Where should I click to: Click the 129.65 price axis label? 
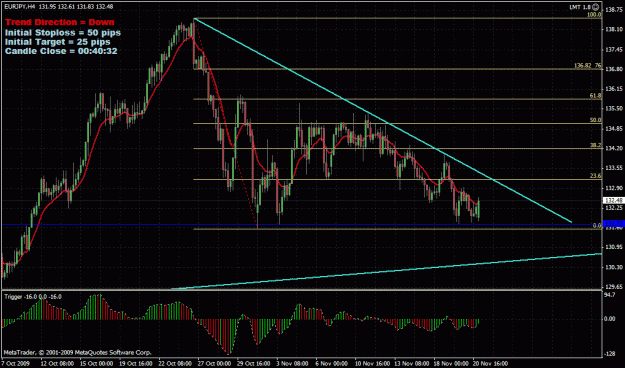(x=614, y=287)
